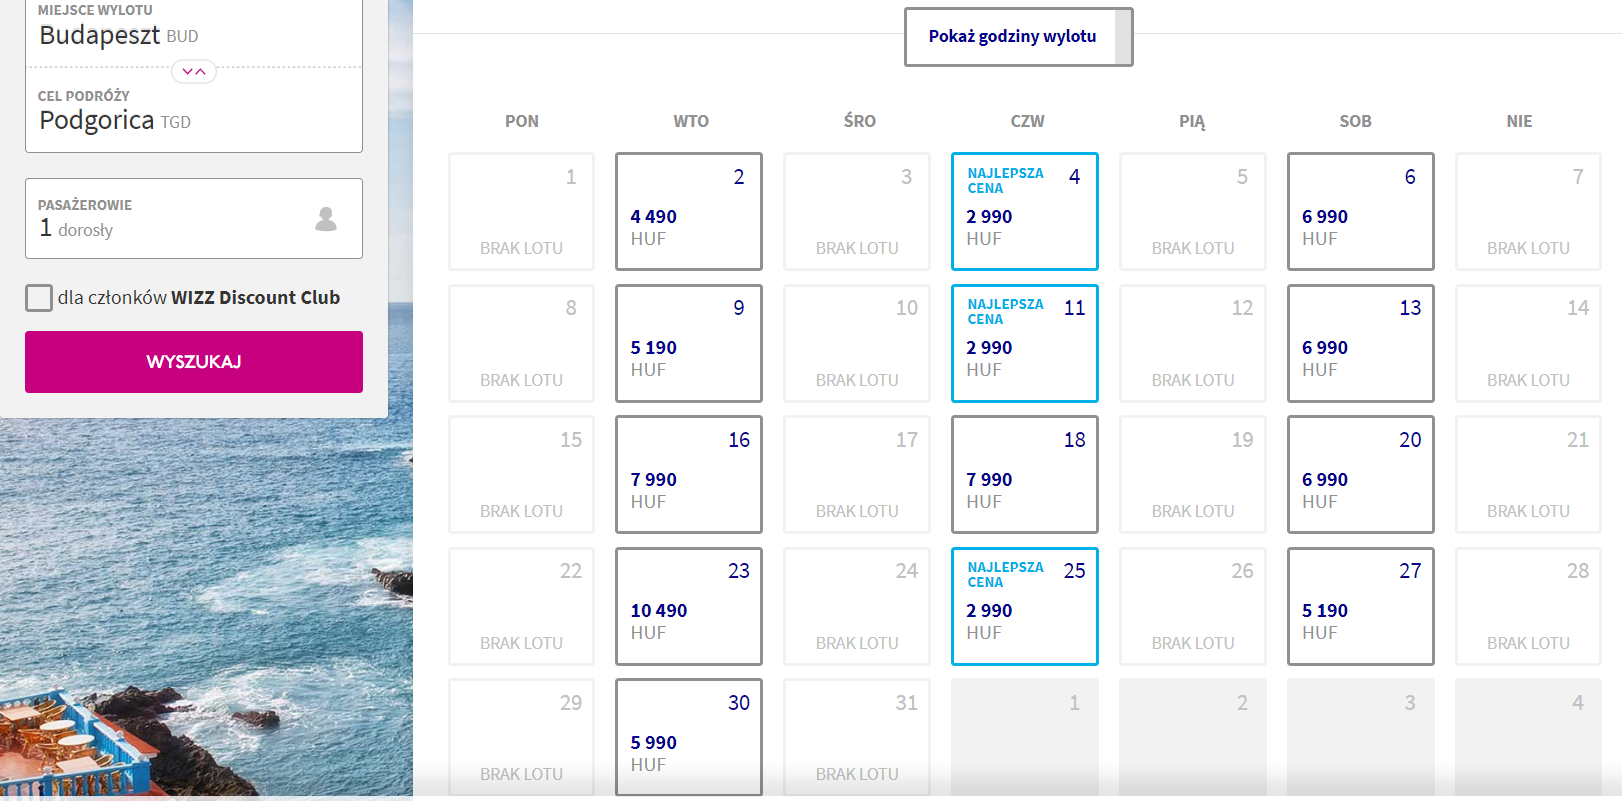The width and height of the screenshot is (1622, 801).
Task: Choose Saturday the 13th fare
Action: click(1360, 344)
